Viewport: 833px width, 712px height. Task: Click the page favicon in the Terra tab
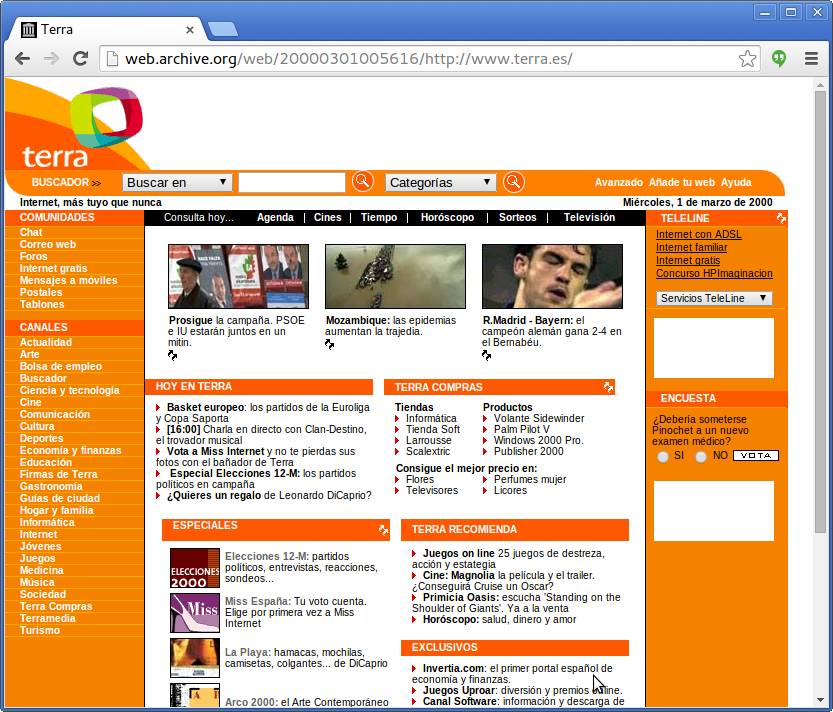pos(29,30)
